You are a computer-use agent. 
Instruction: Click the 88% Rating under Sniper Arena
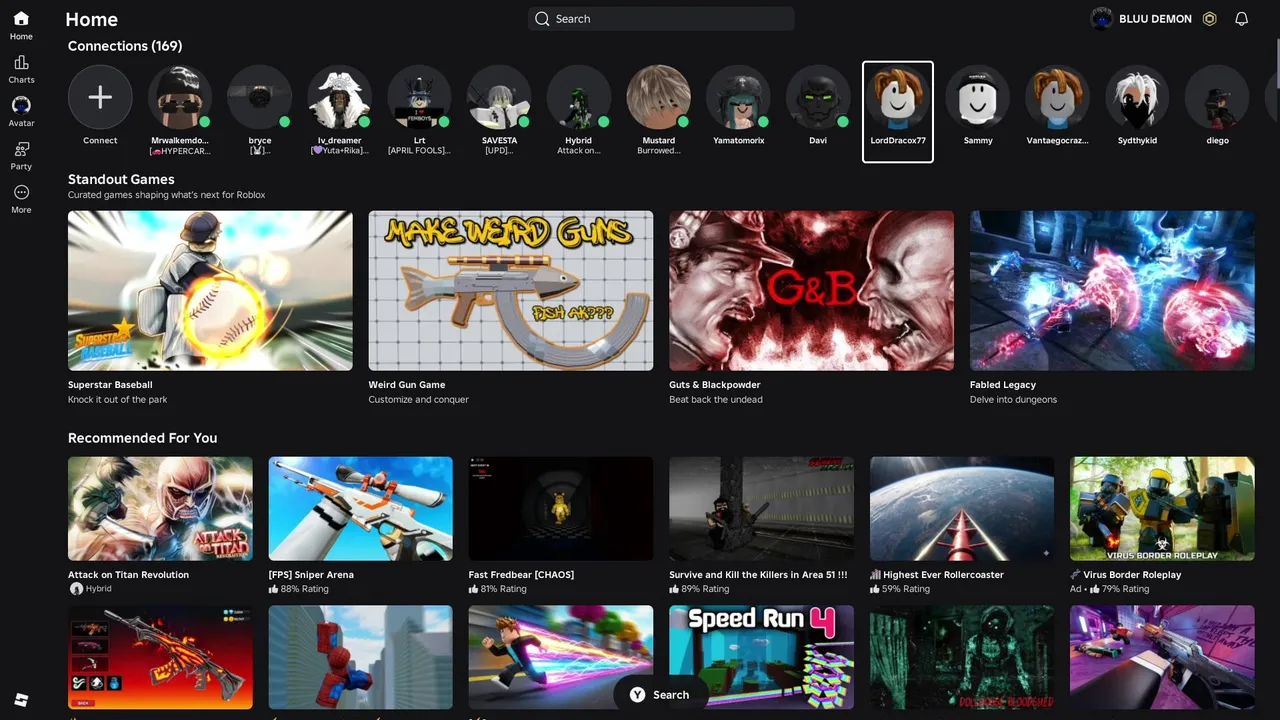pyautogui.click(x=298, y=589)
